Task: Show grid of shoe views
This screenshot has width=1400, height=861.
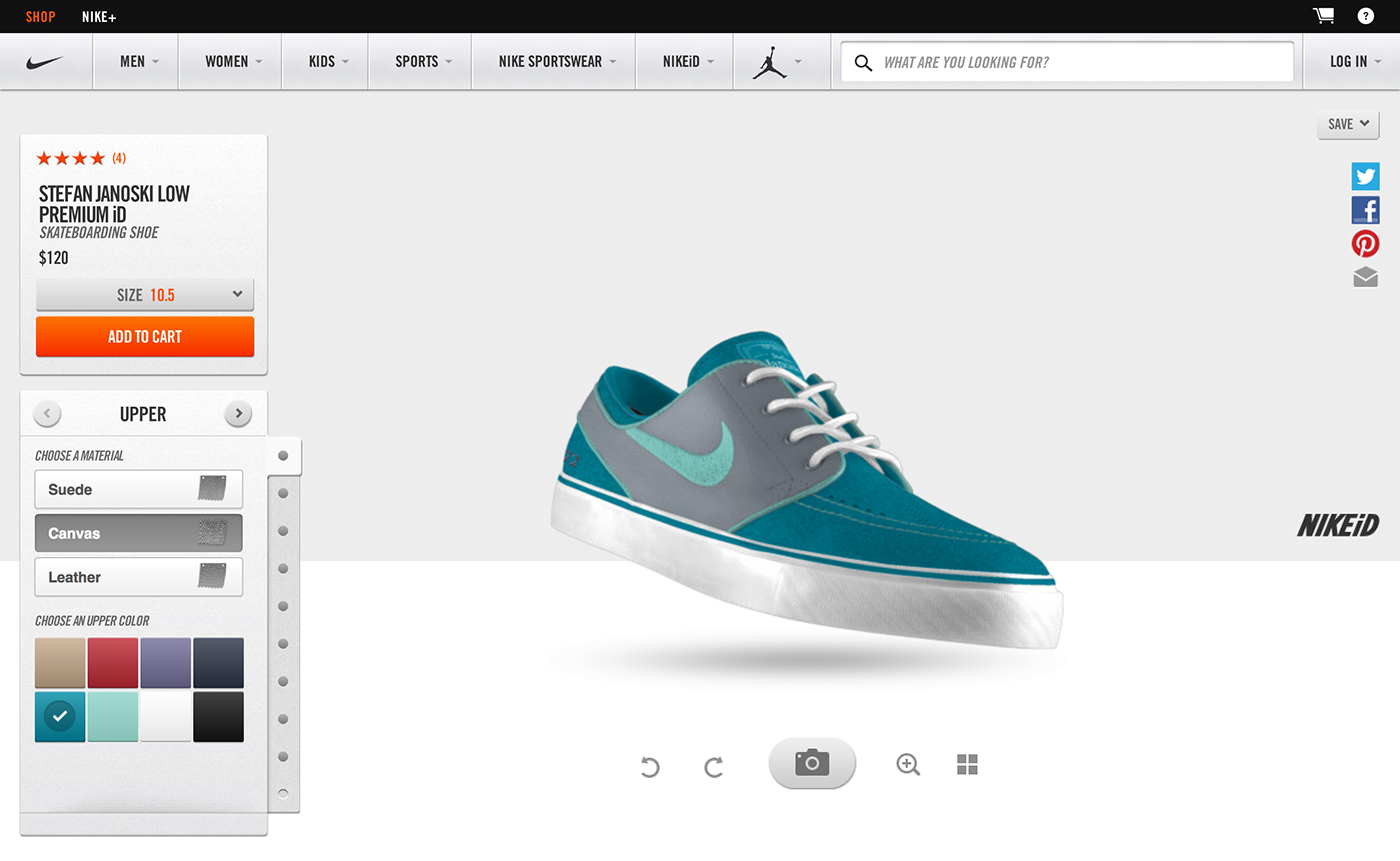Action: tap(967, 765)
